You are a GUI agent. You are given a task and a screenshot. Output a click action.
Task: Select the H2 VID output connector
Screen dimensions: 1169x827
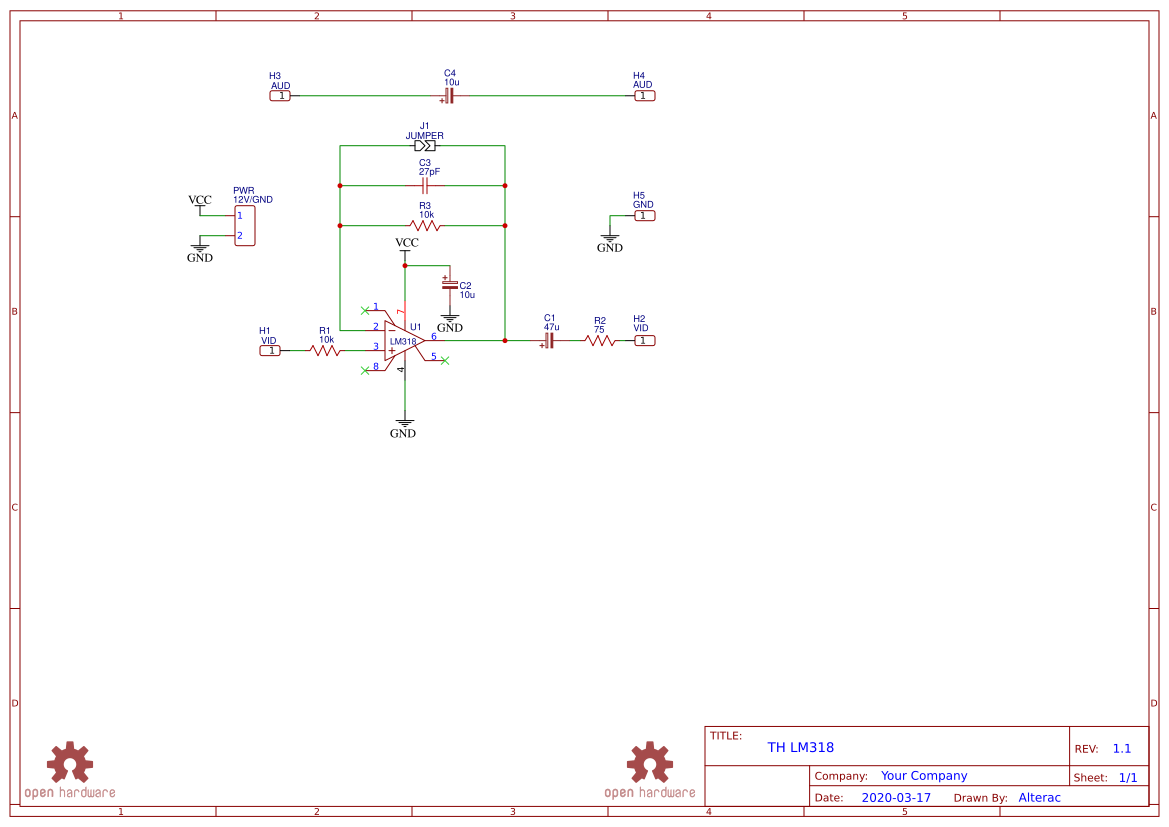pos(644,341)
